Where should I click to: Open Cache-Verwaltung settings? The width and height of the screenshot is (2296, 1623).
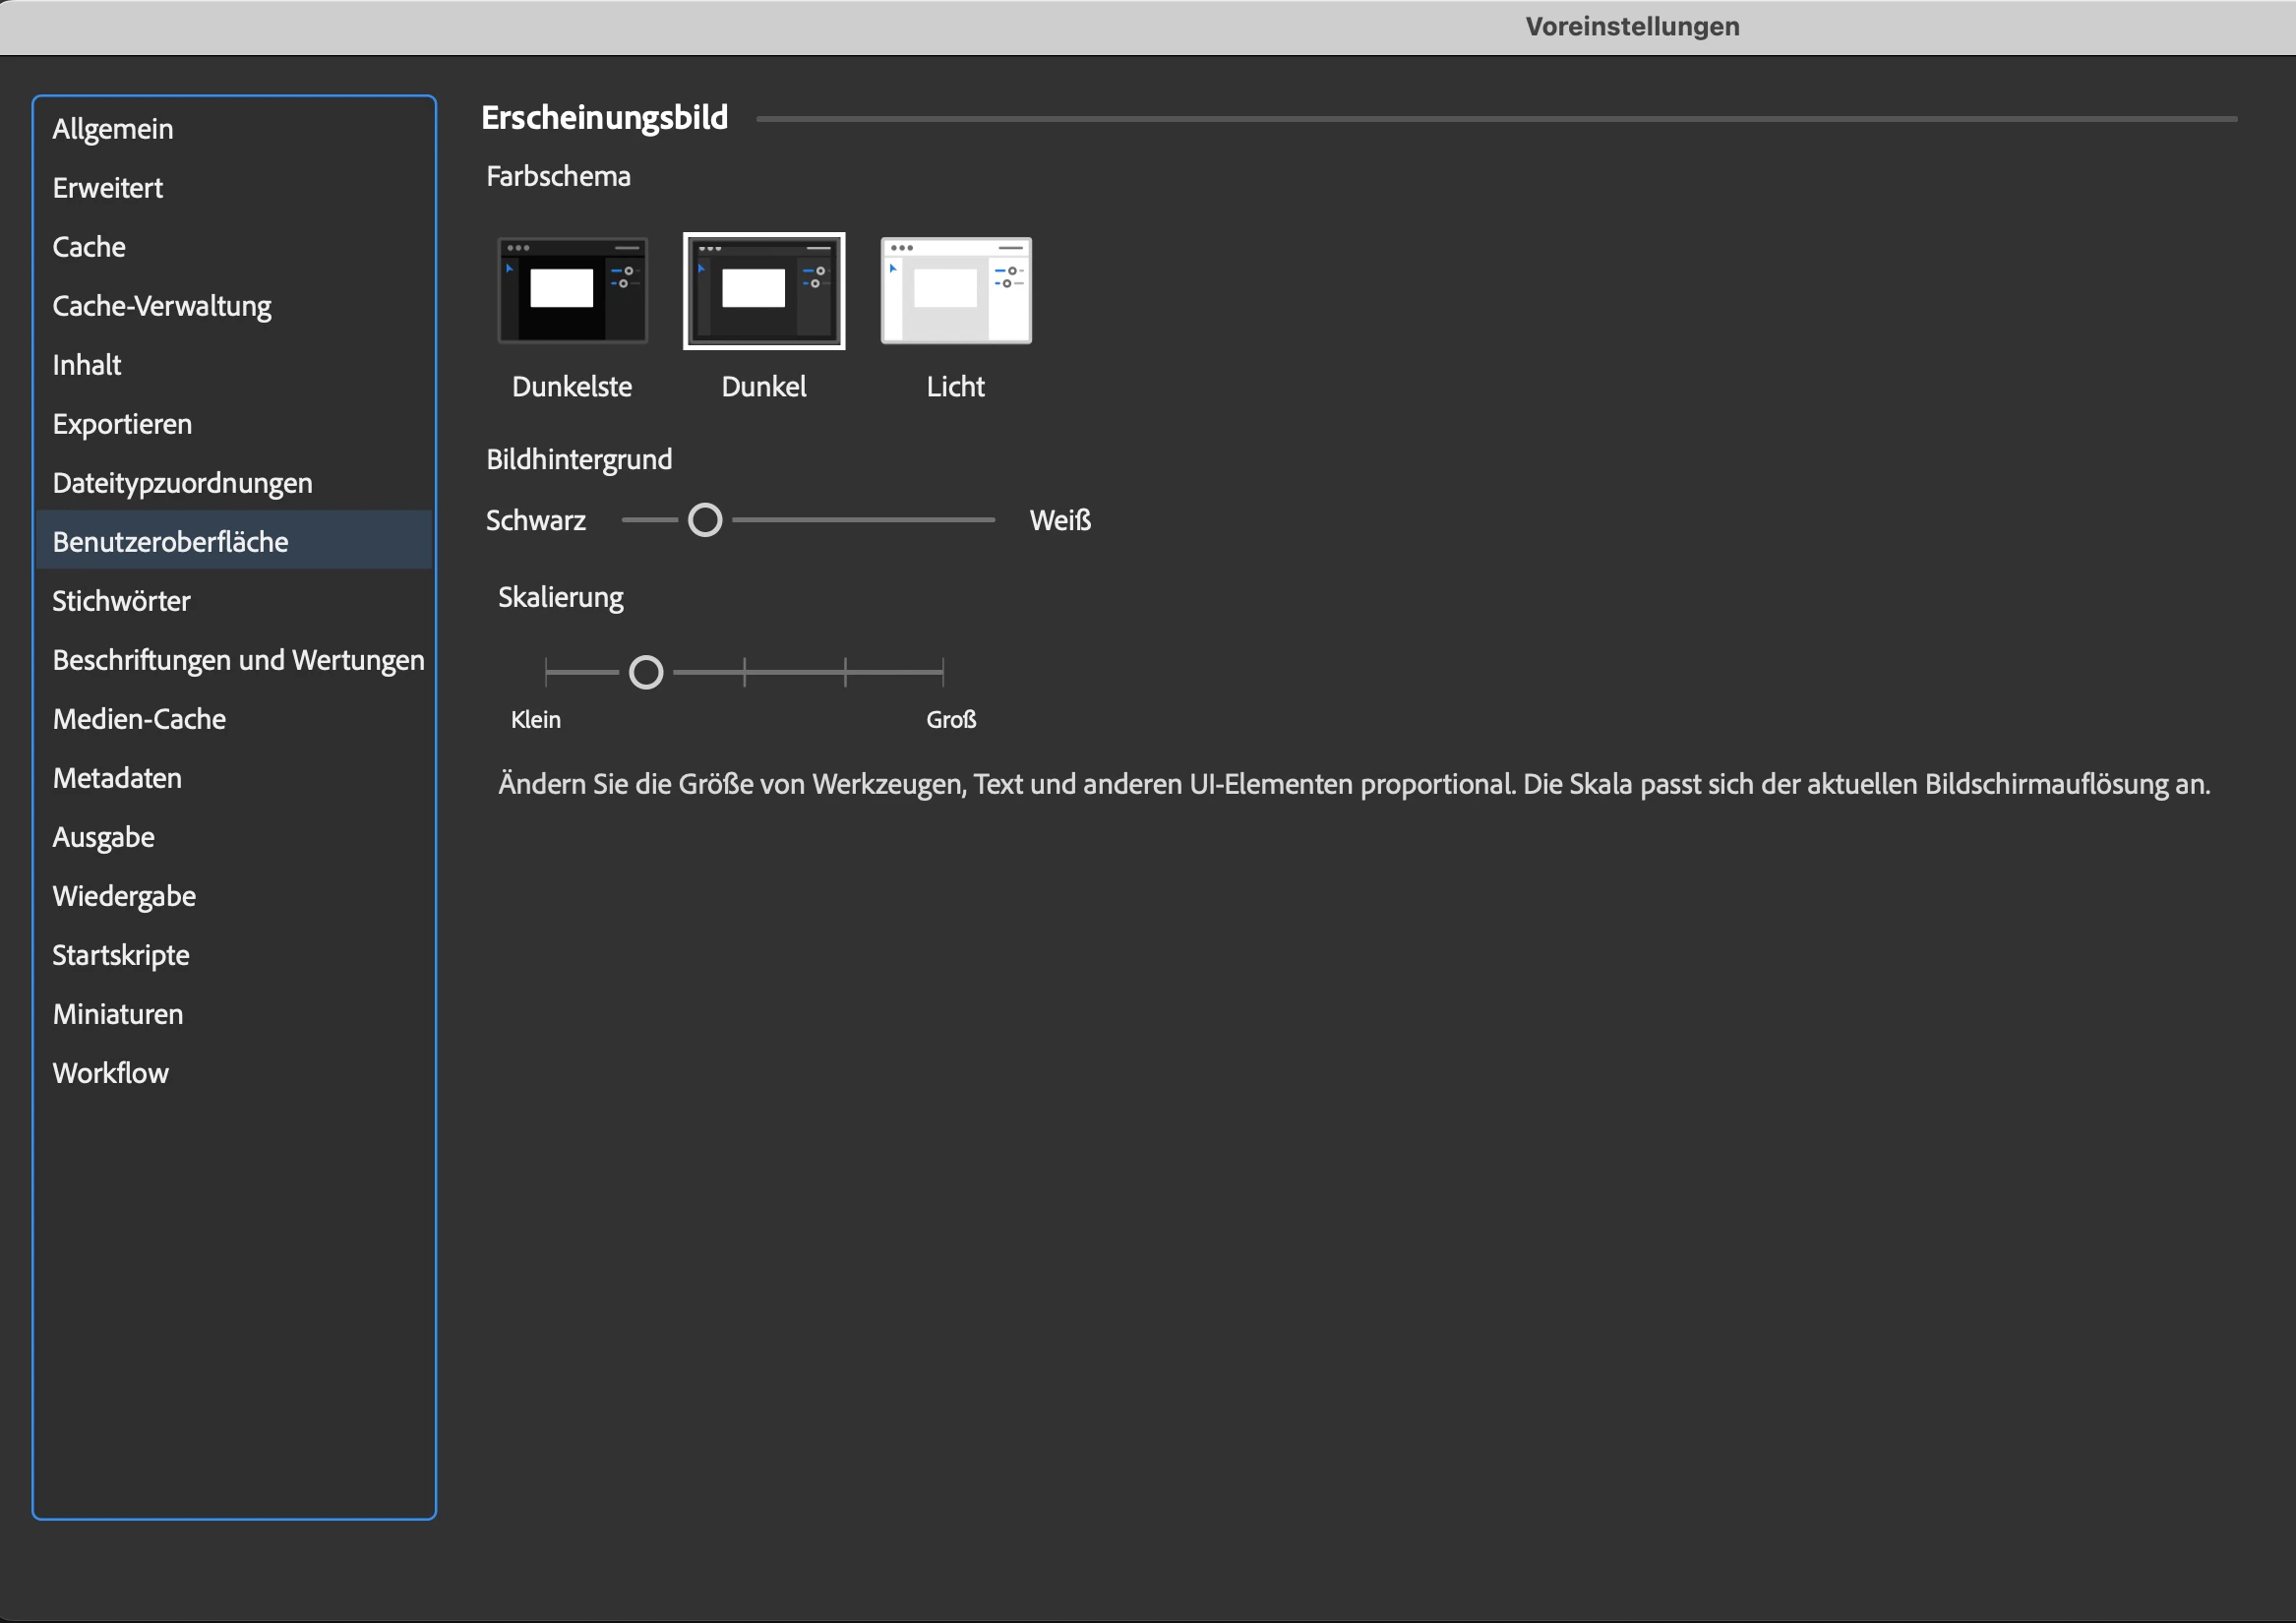[x=162, y=306]
